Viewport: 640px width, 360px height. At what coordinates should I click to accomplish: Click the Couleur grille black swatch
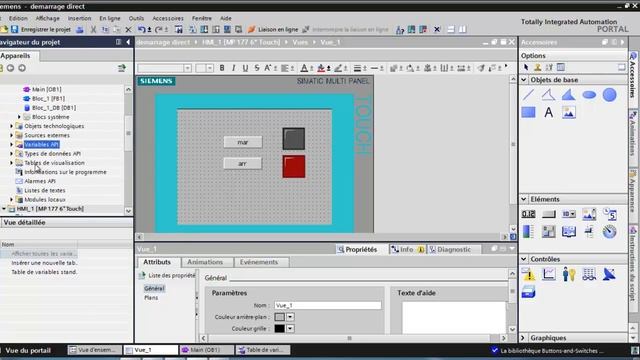pos(280,328)
